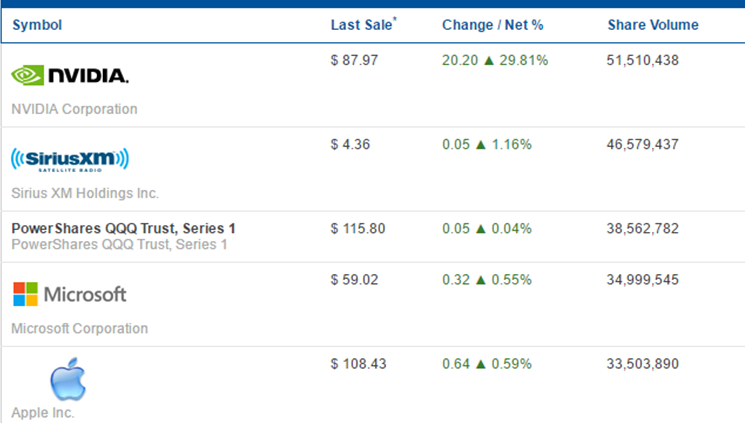Click NVIDIA's last sale price $ 87.97
Viewport: 753px width, 423px height.
354,60
